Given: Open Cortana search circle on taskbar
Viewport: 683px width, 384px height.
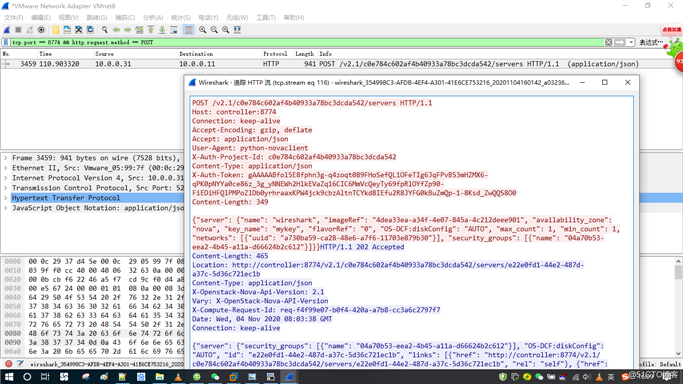Looking at the screenshot, I should [x=27, y=377].
